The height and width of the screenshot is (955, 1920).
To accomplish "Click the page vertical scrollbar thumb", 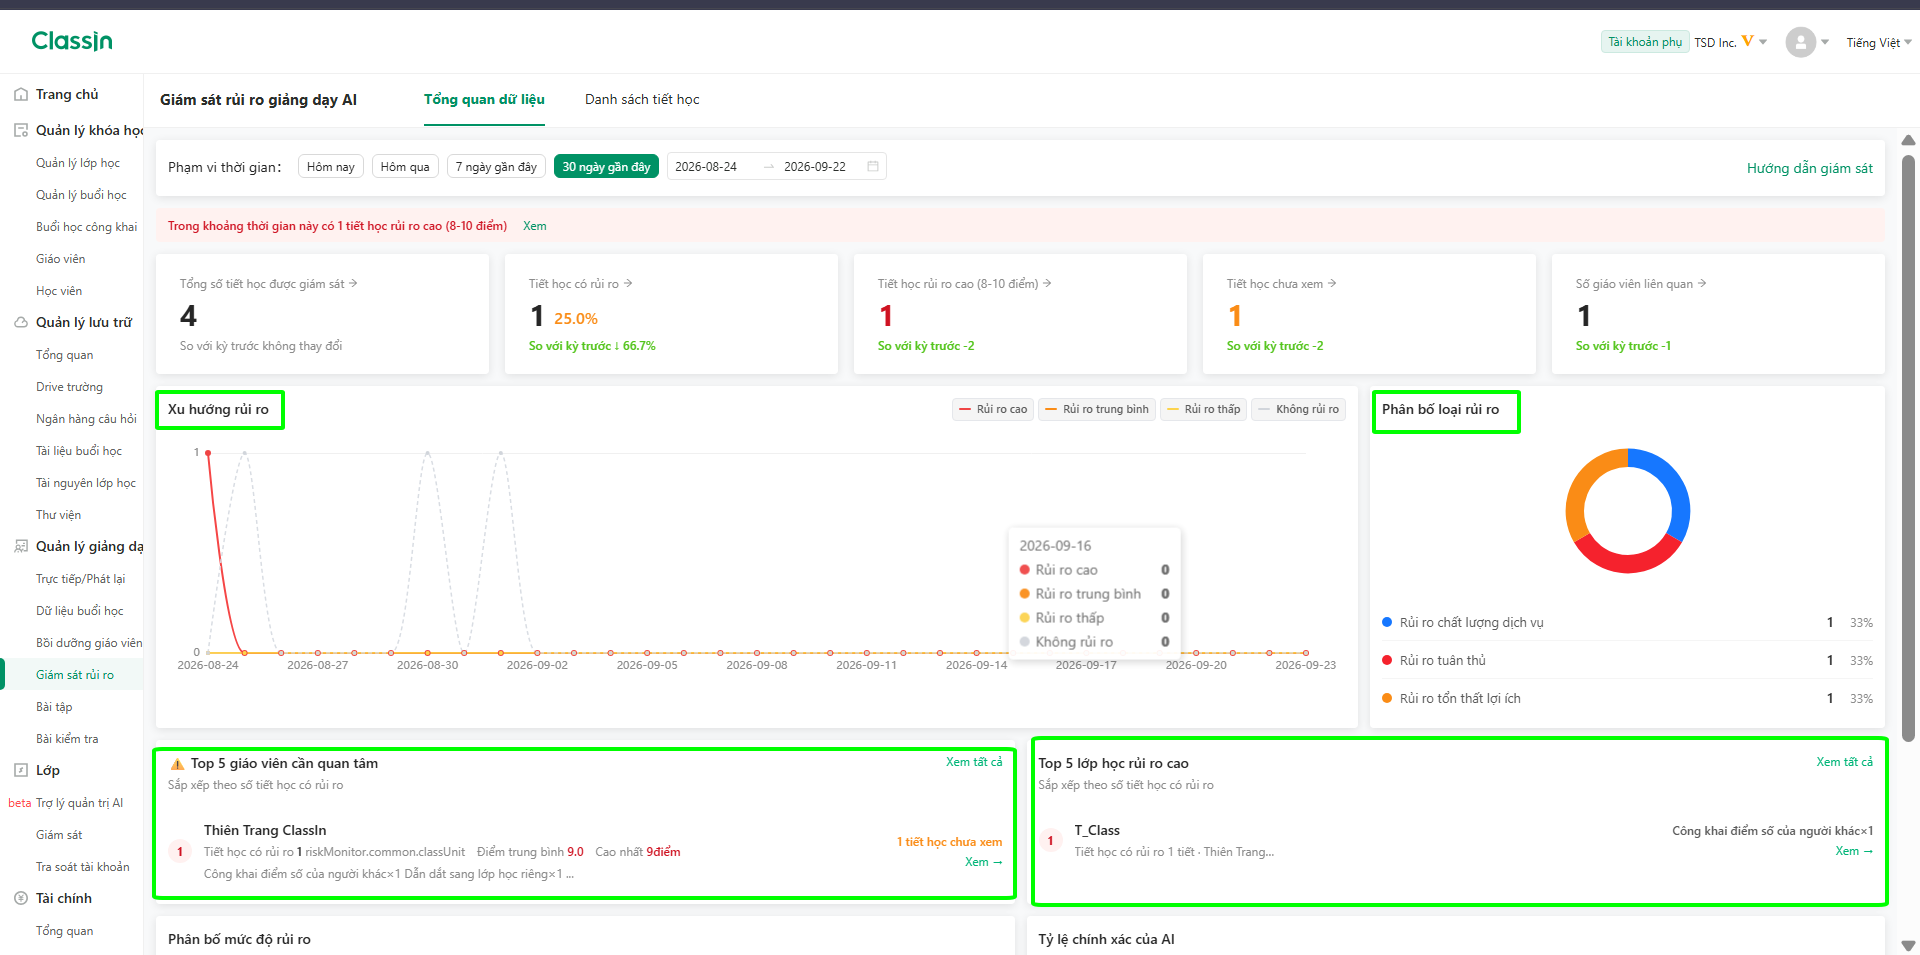I will (x=1908, y=448).
